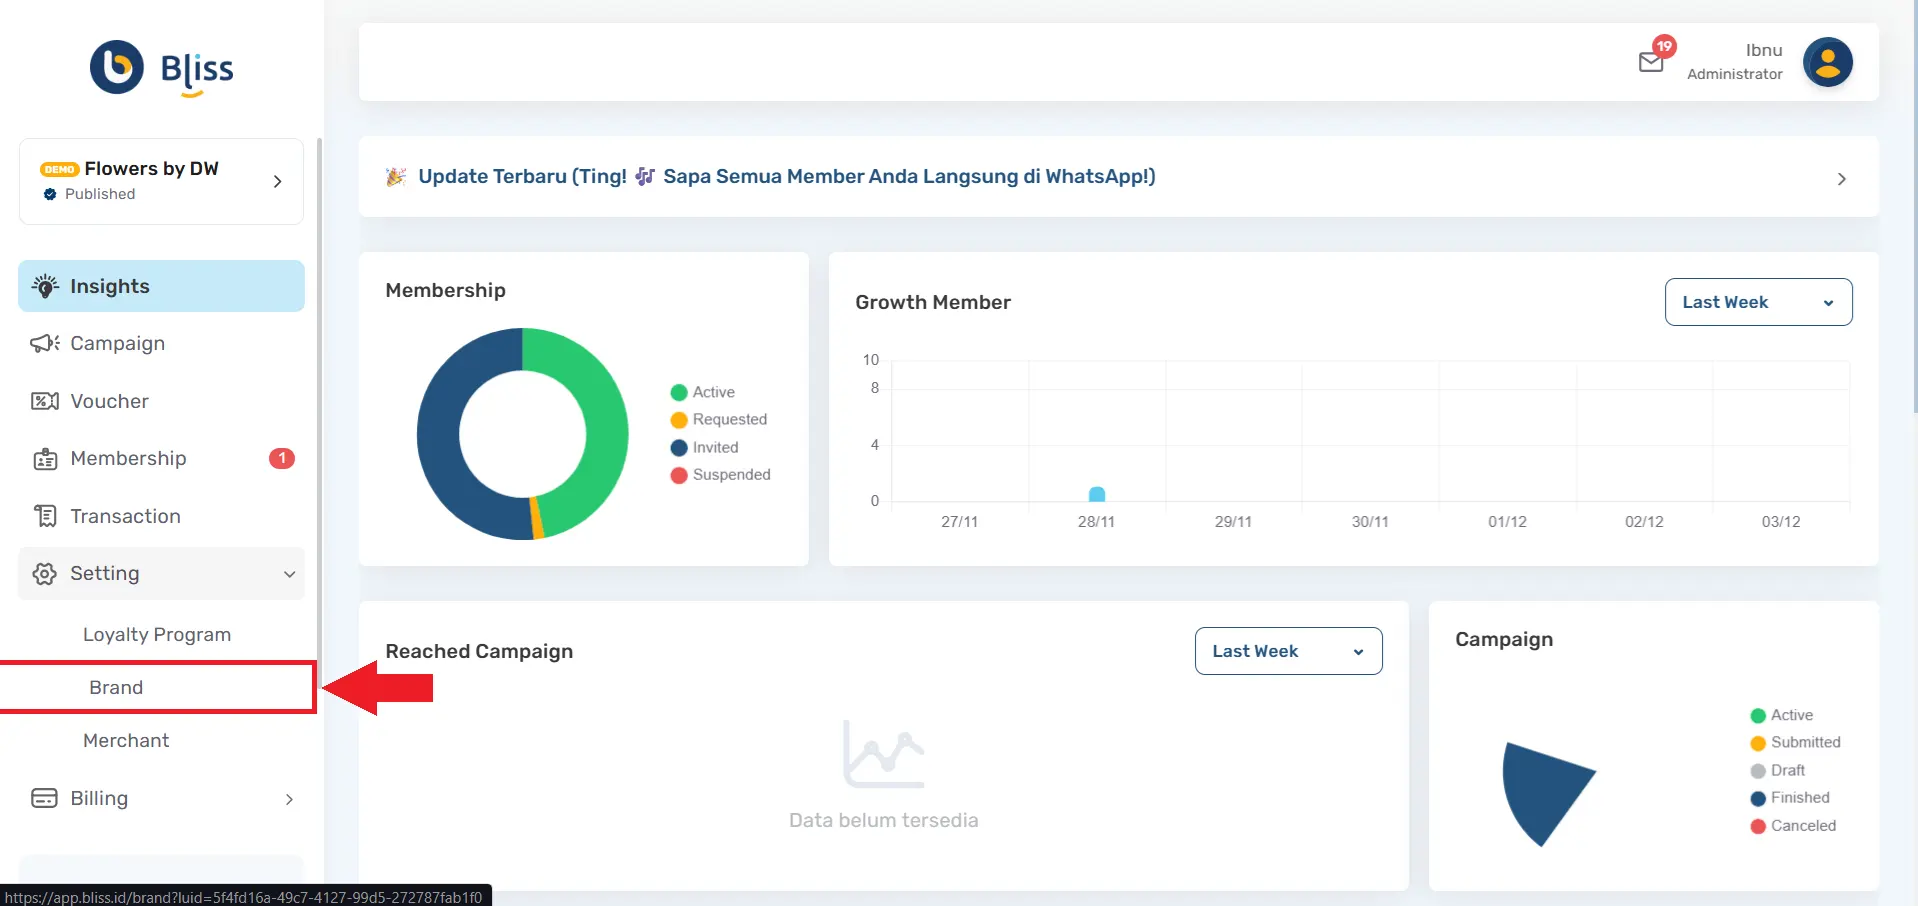
Task: Click the Voucher ticket icon
Action: 45,401
